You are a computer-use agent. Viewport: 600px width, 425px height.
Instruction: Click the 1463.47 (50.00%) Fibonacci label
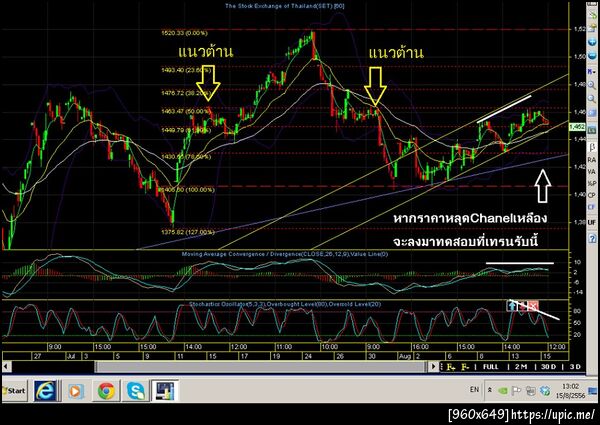click(186, 111)
